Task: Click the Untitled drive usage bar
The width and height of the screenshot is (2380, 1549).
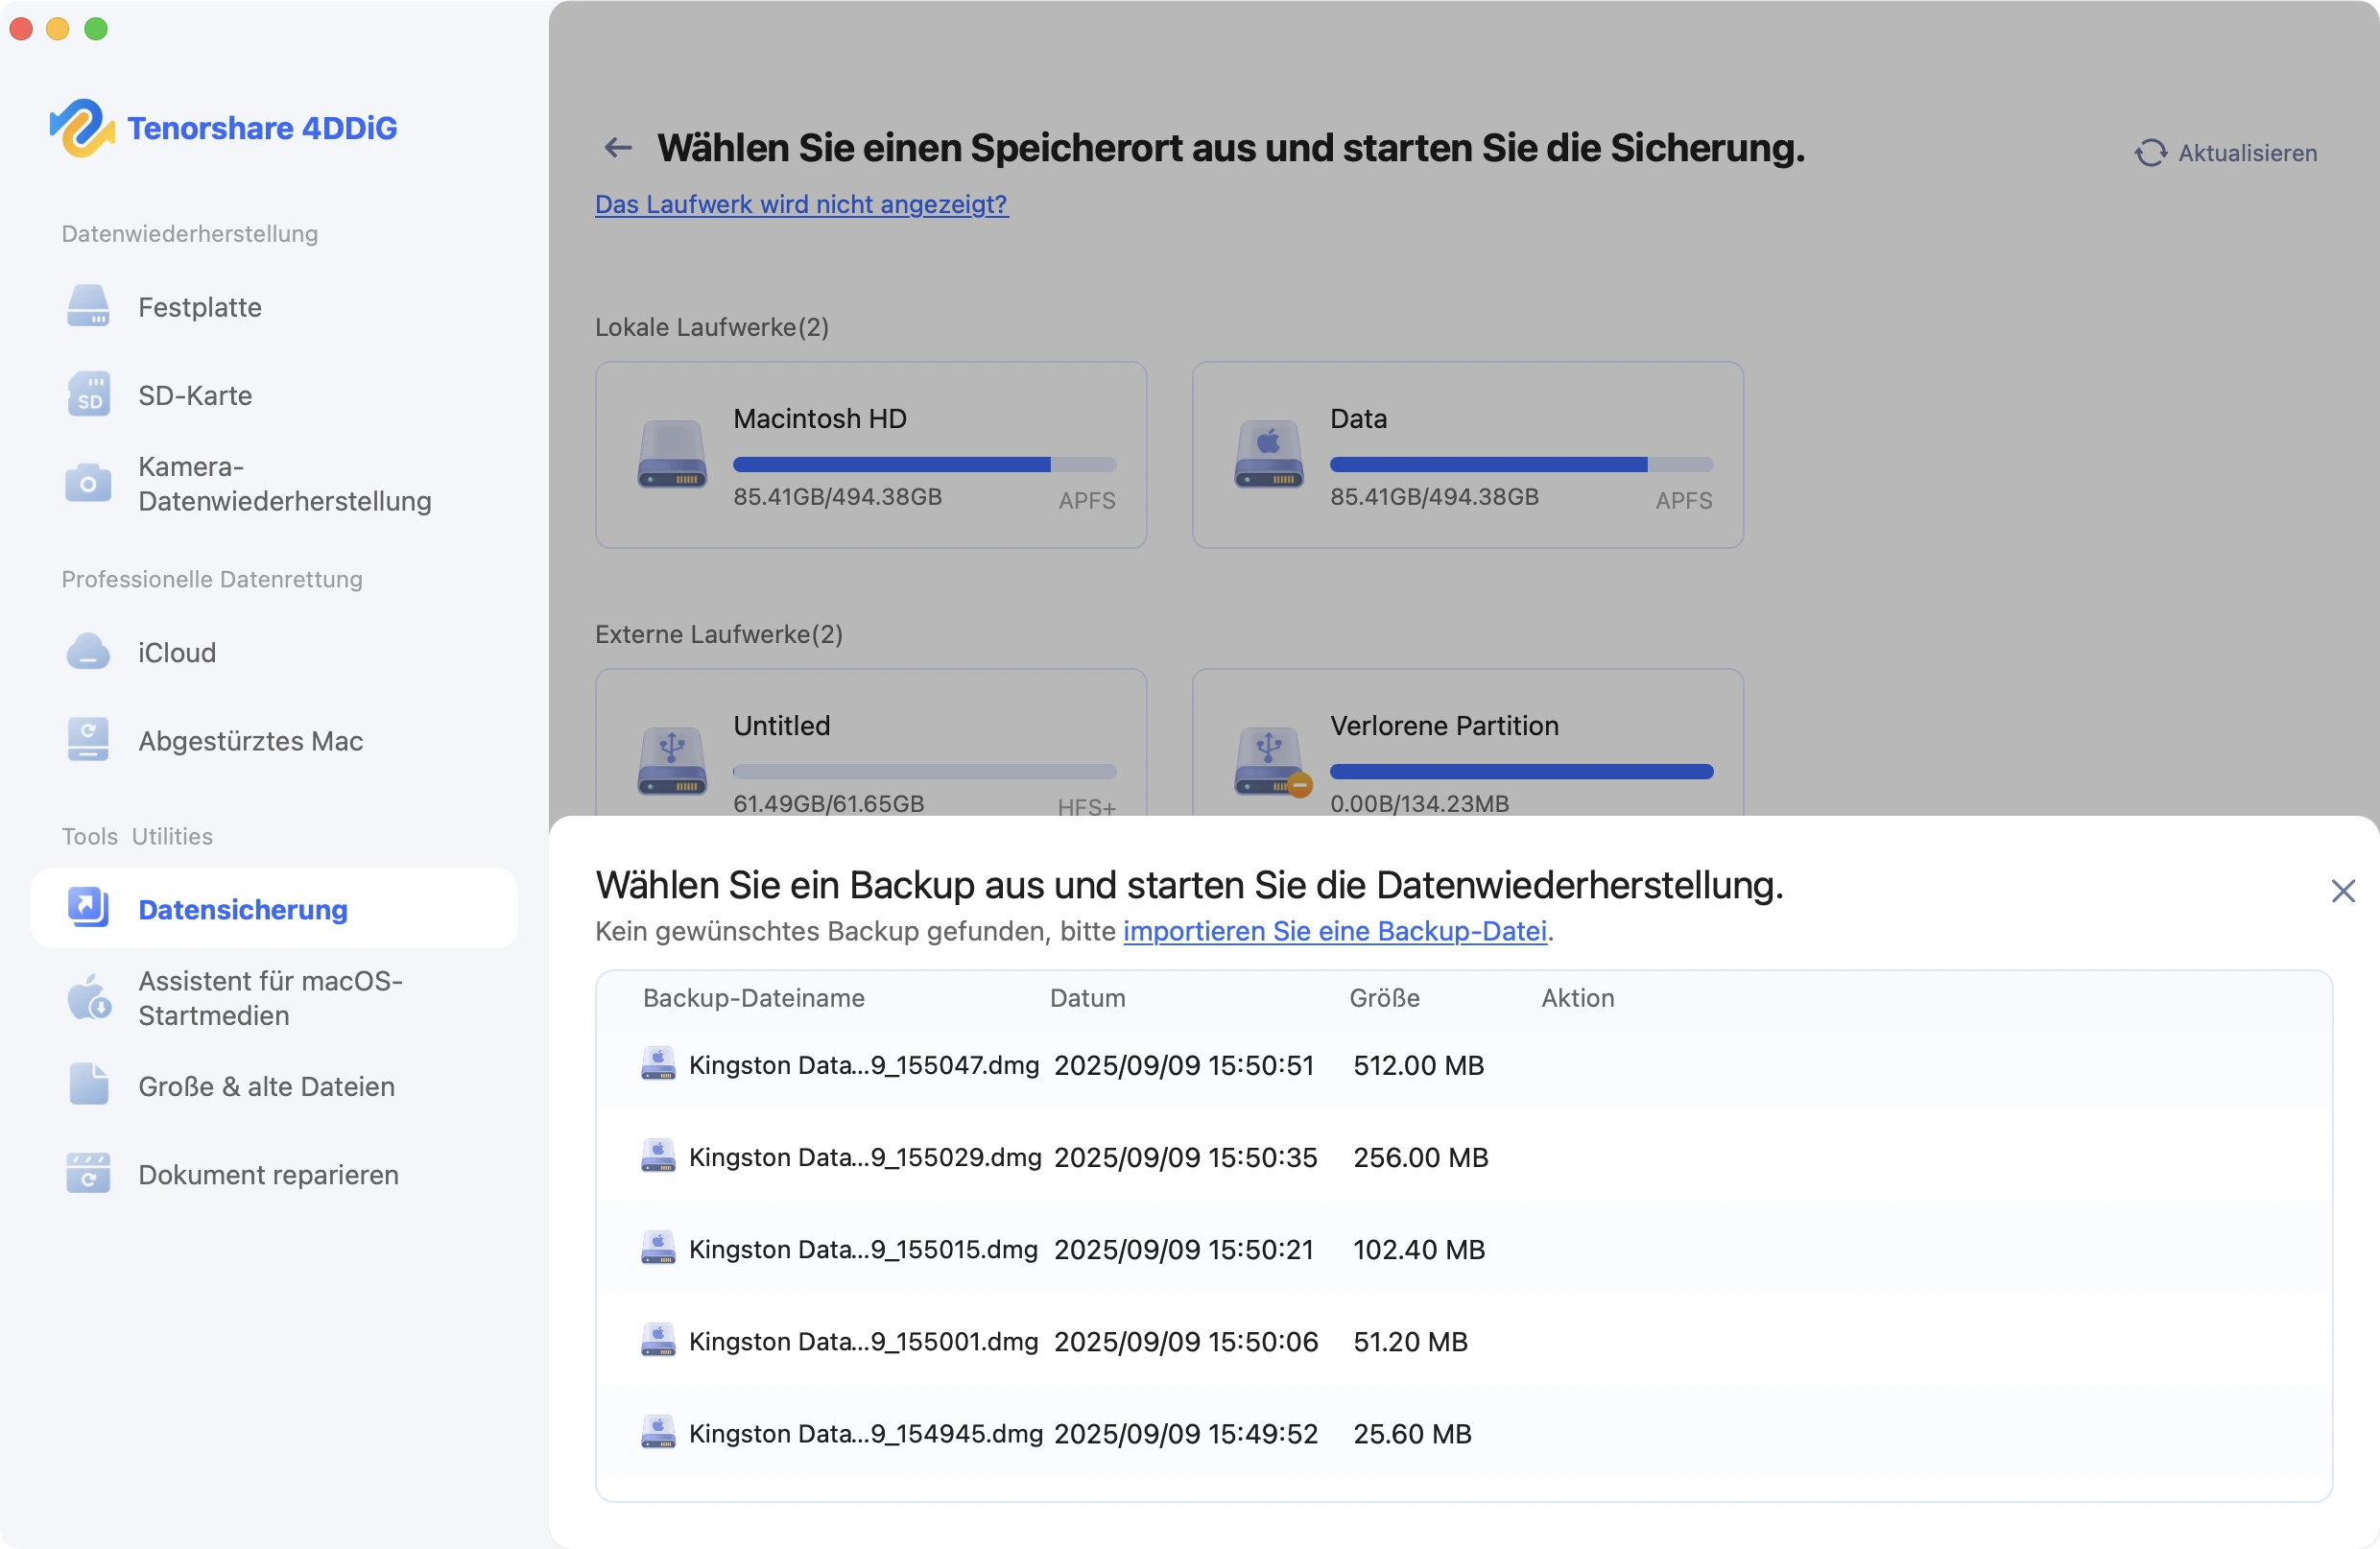Action: point(924,771)
